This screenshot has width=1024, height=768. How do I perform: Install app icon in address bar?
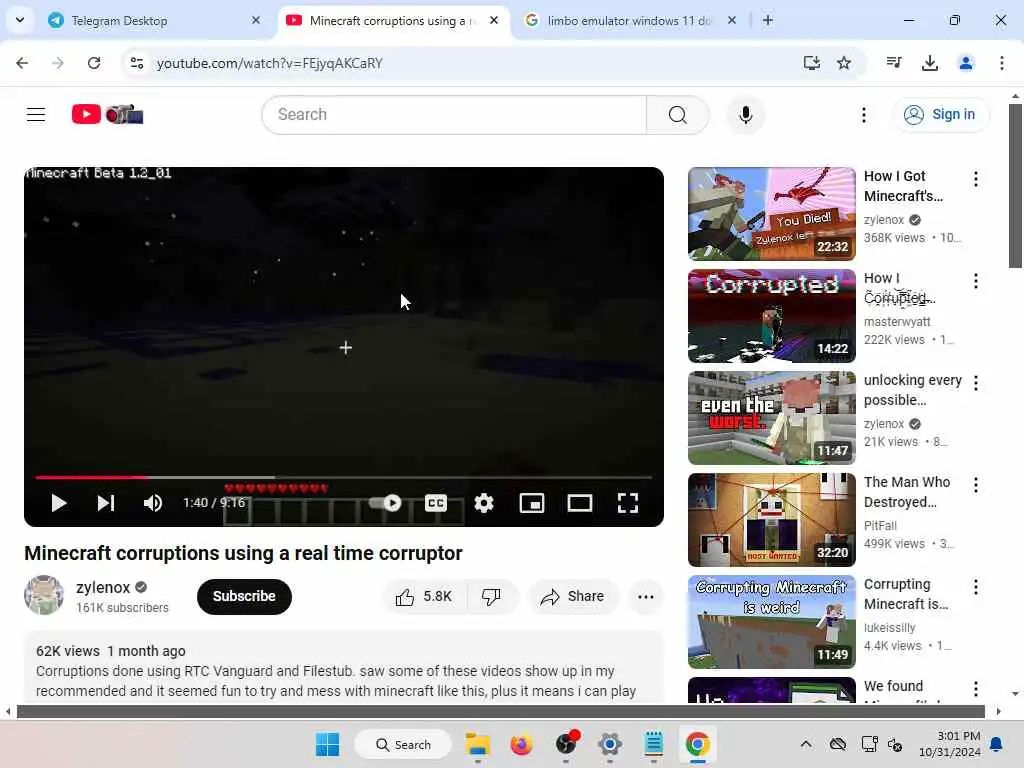click(812, 63)
